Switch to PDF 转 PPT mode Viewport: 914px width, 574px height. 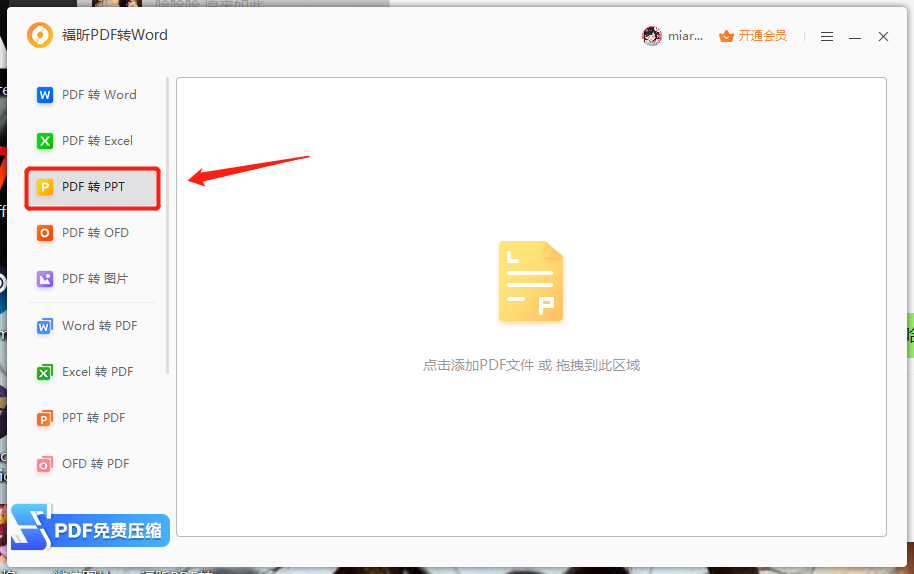pyautogui.click(x=92, y=188)
